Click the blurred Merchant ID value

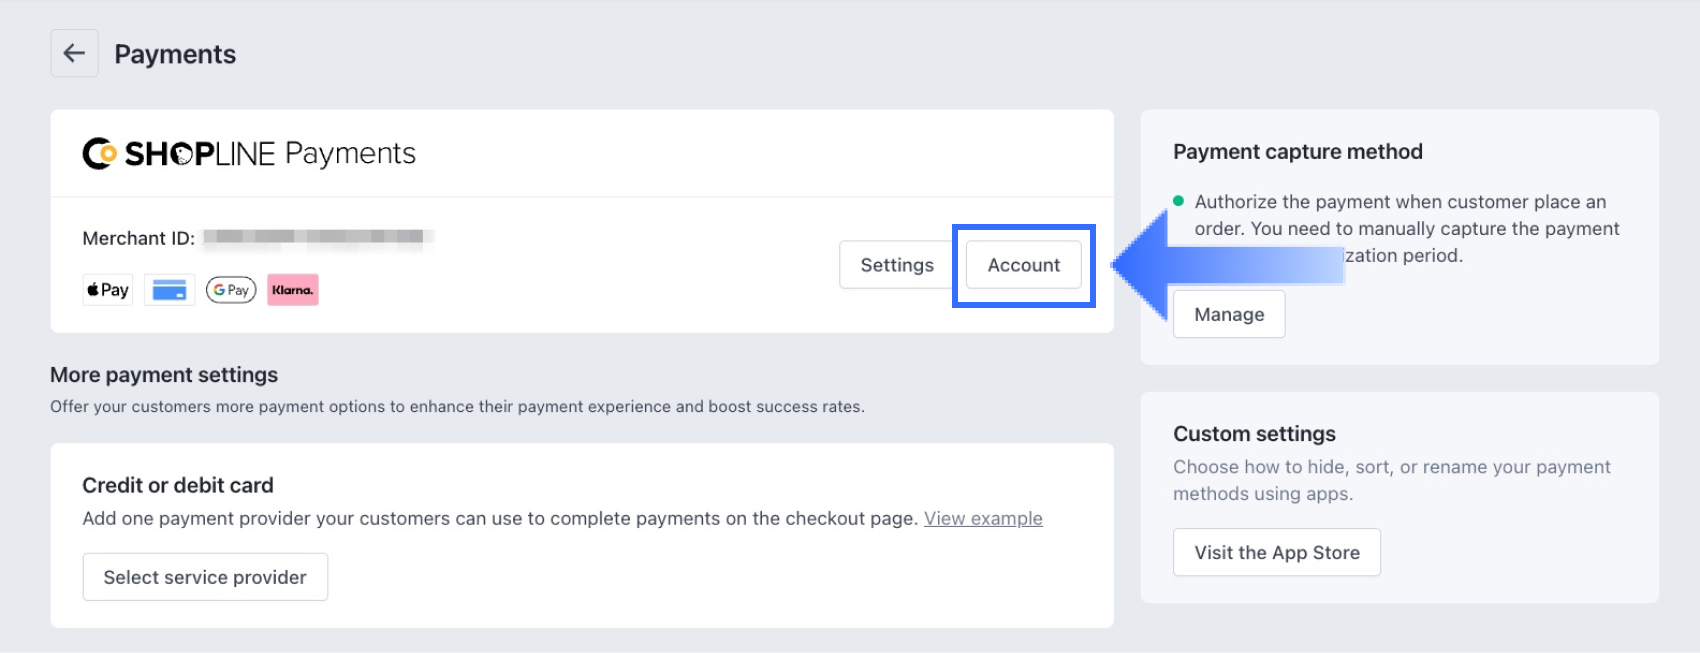click(319, 237)
